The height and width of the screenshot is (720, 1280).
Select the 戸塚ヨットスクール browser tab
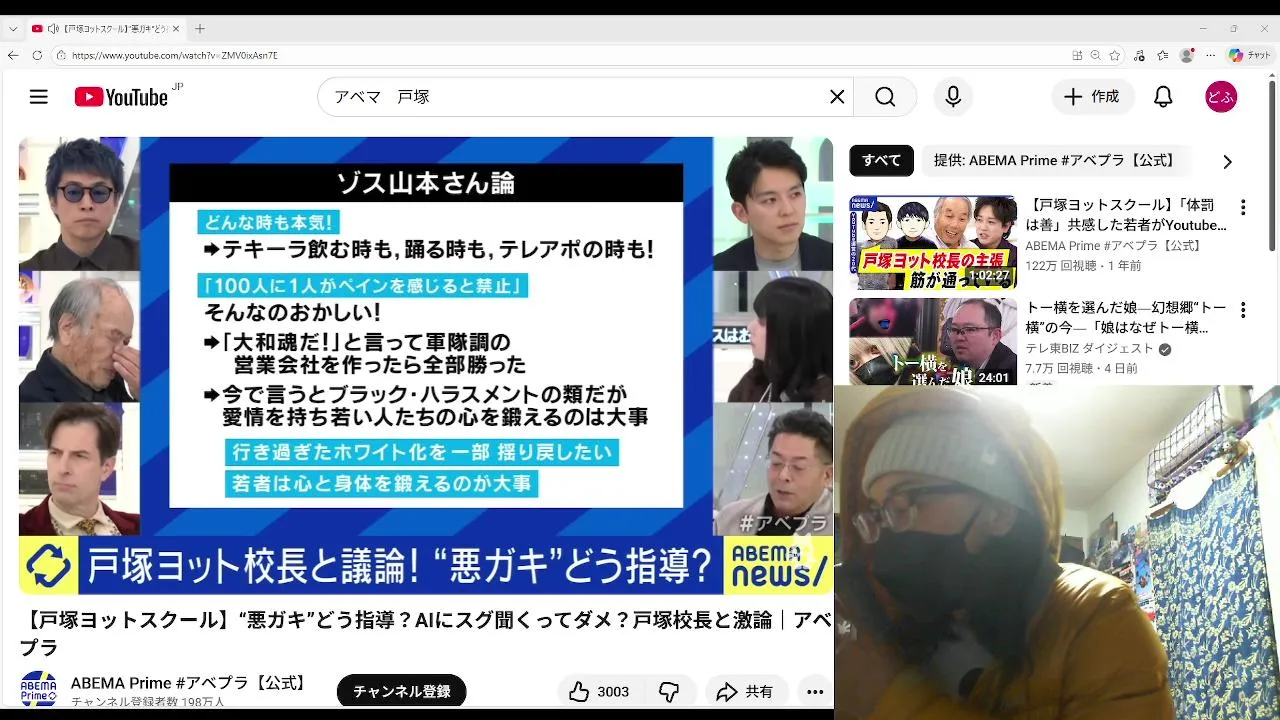pyautogui.click(x=105, y=29)
